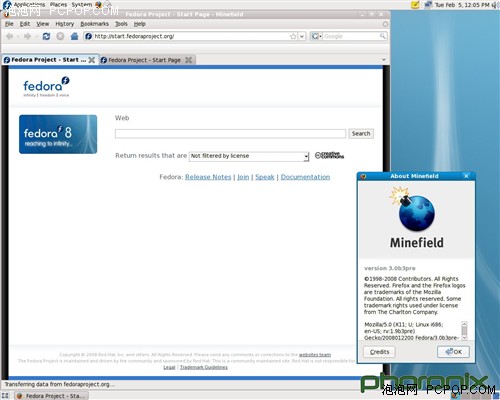This screenshot has width=500, height=400.
Task: Go to the Home page icon
Action: [74, 36]
